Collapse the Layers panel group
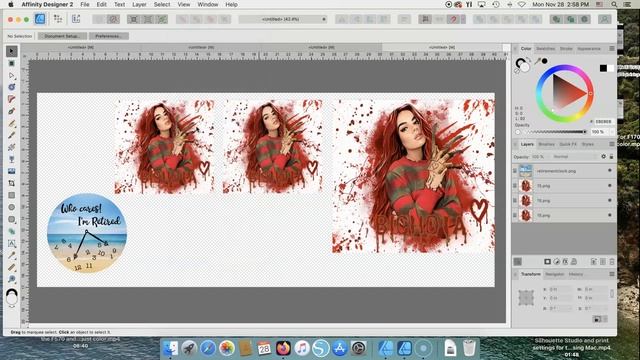The width and height of the screenshot is (640, 360). (516, 144)
